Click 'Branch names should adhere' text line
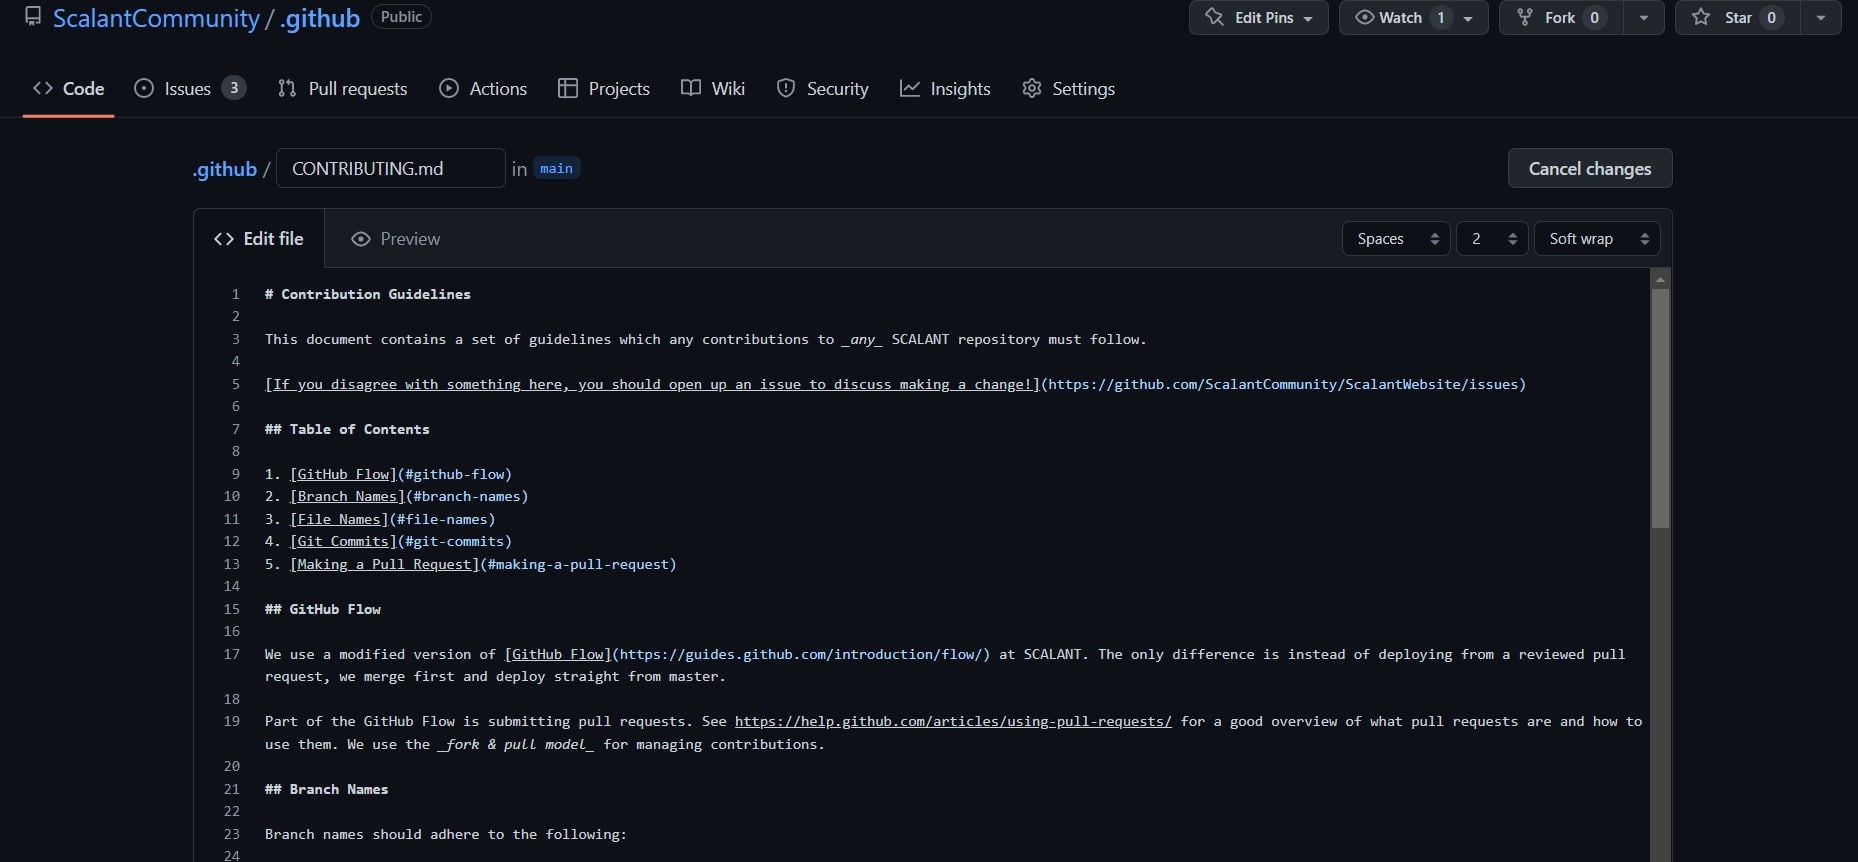The width and height of the screenshot is (1858, 862). click(445, 834)
